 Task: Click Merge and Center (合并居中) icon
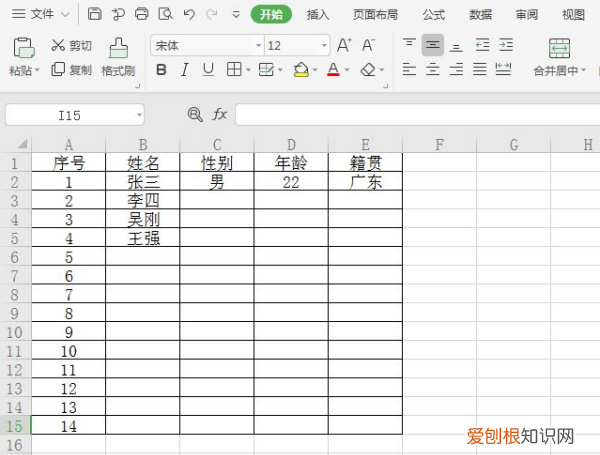click(559, 48)
